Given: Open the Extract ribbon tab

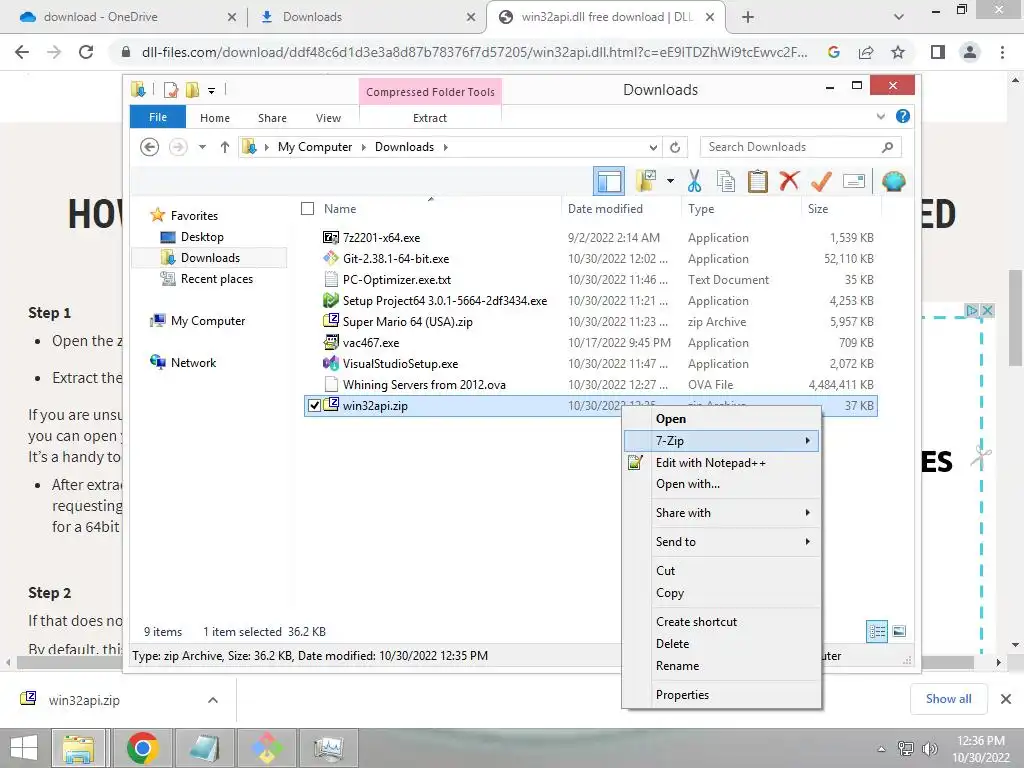Looking at the screenshot, I should coord(430,118).
